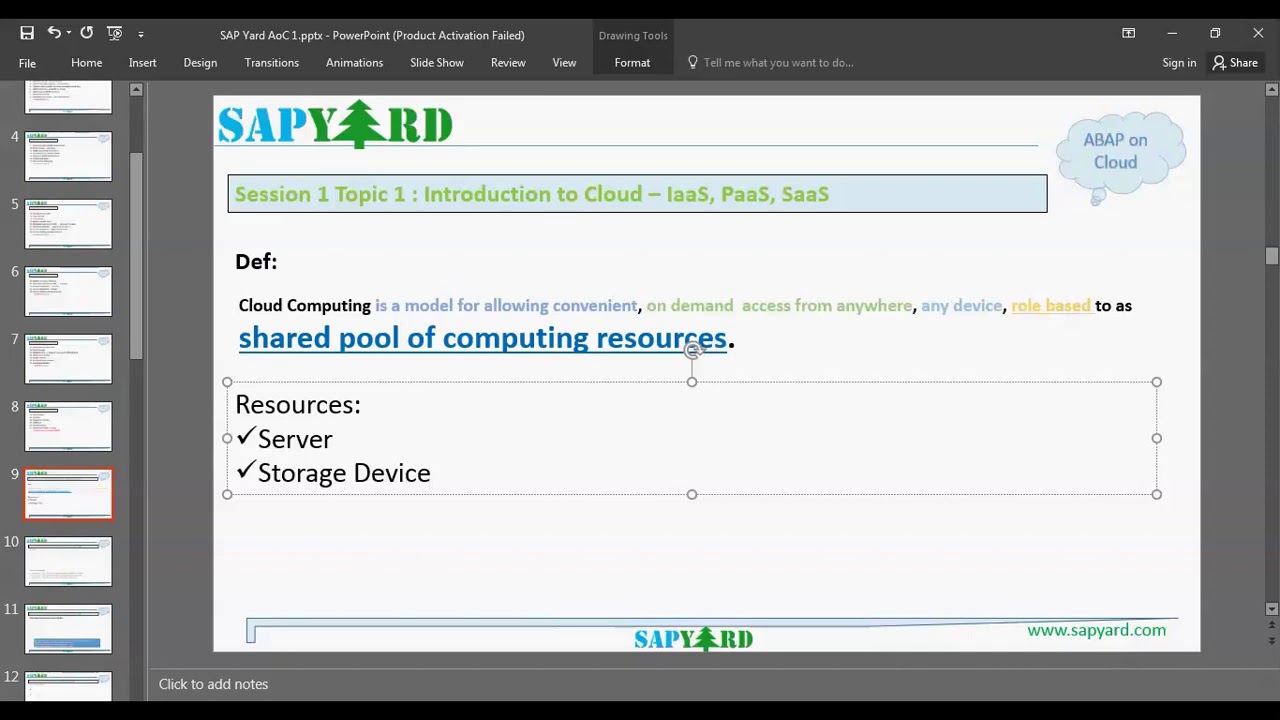The height and width of the screenshot is (720, 1280).
Task: Switch to the Animations tab
Action: tap(354, 62)
